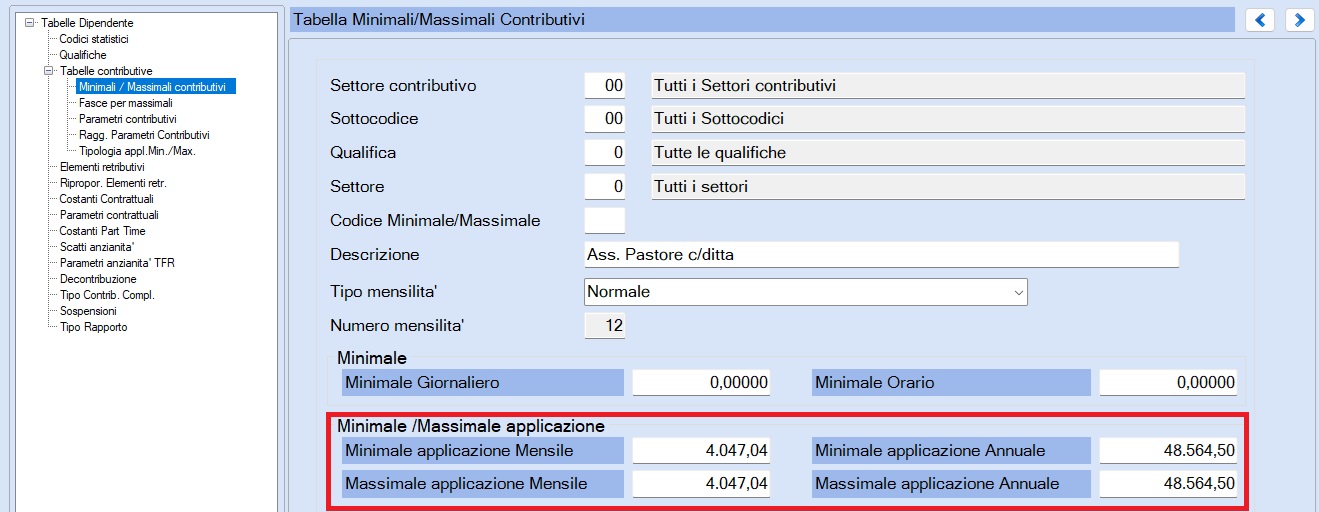Click the empty Codice Minimale/Massimale field
This screenshot has height=512, width=1319.
pos(605,220)
